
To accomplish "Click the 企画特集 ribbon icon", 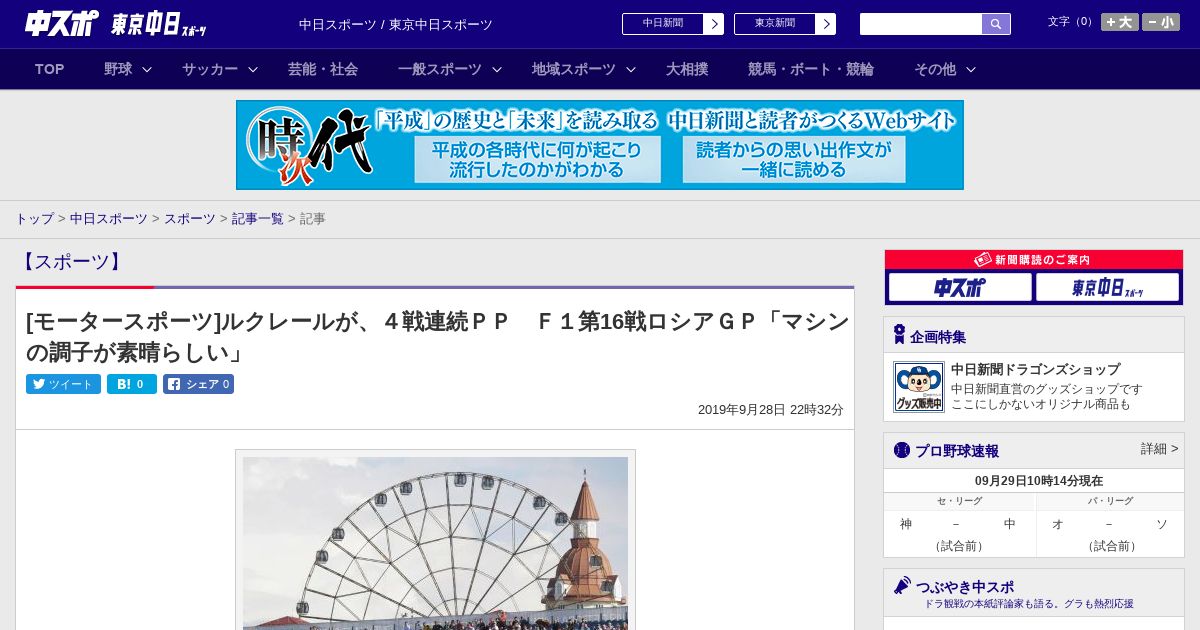I will click(899, 335).
